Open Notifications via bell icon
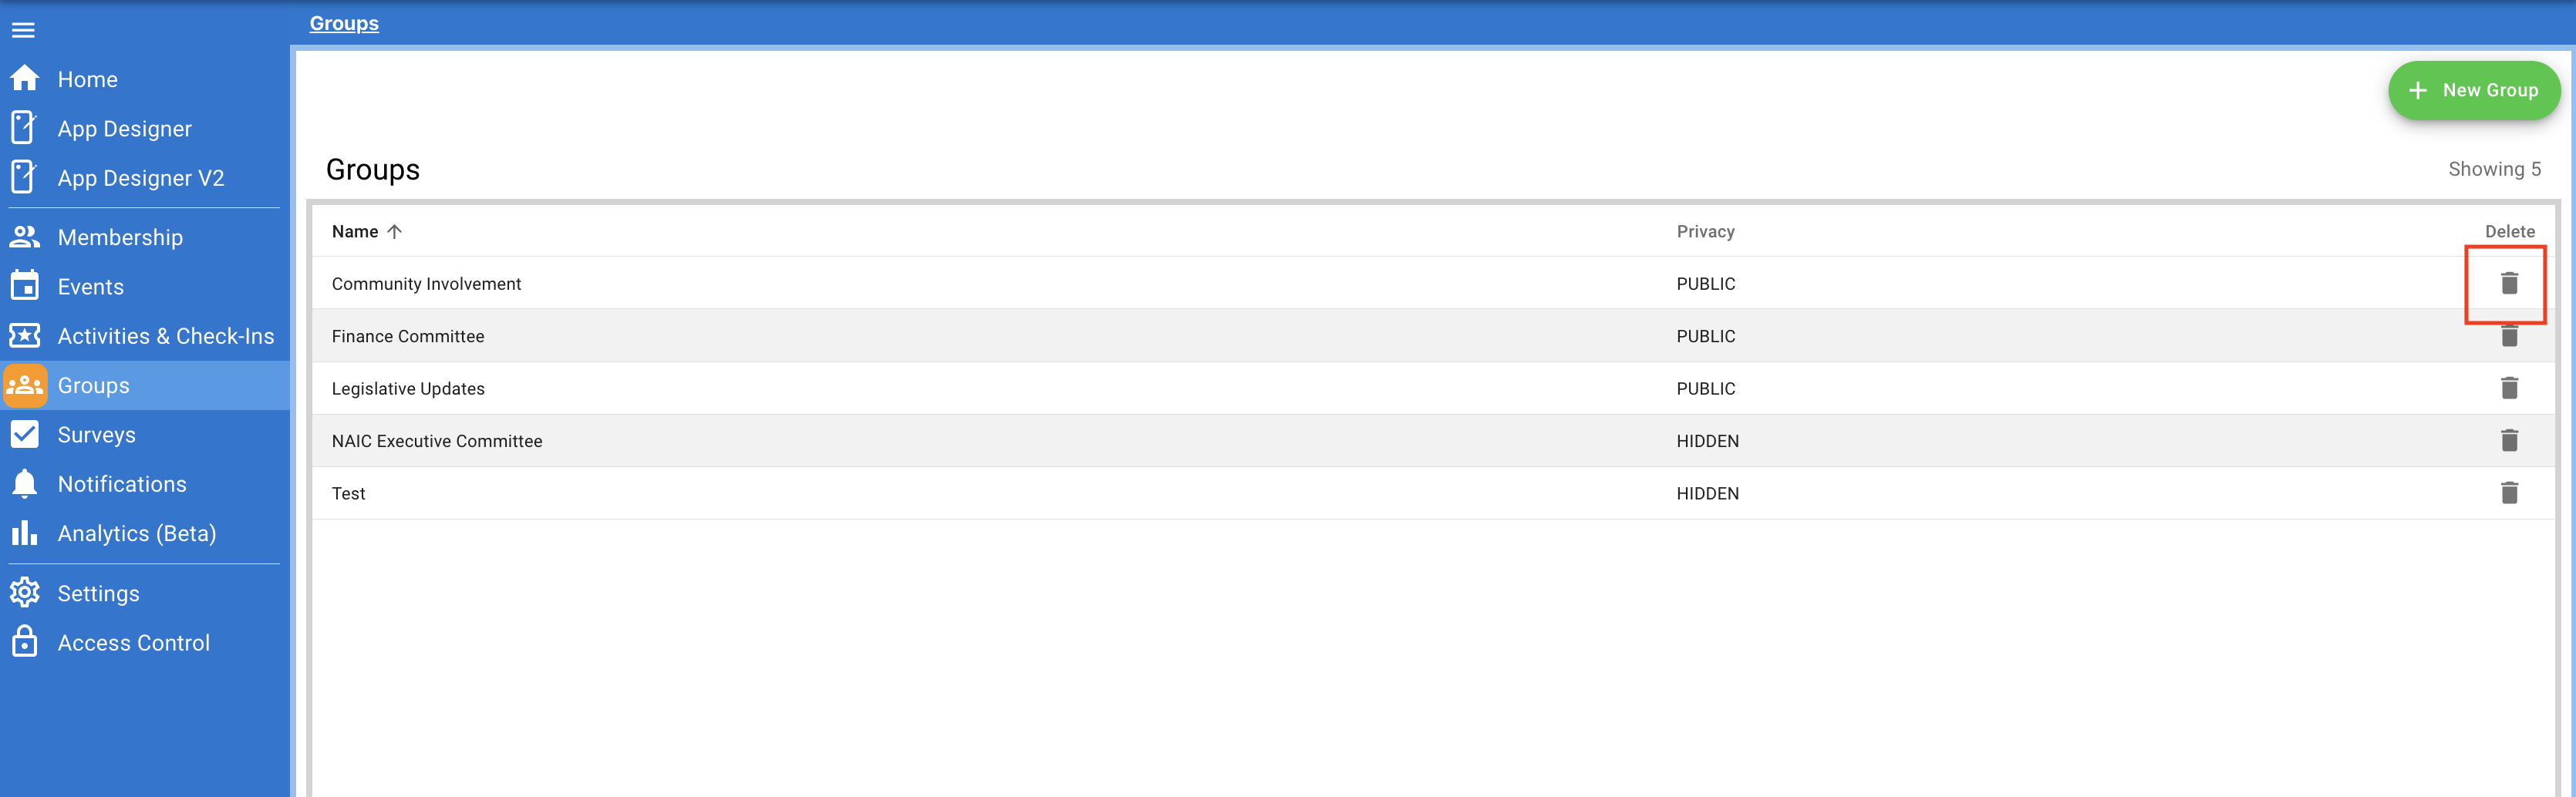Viewport: 2576px width, 797px height. click(25, 484)
